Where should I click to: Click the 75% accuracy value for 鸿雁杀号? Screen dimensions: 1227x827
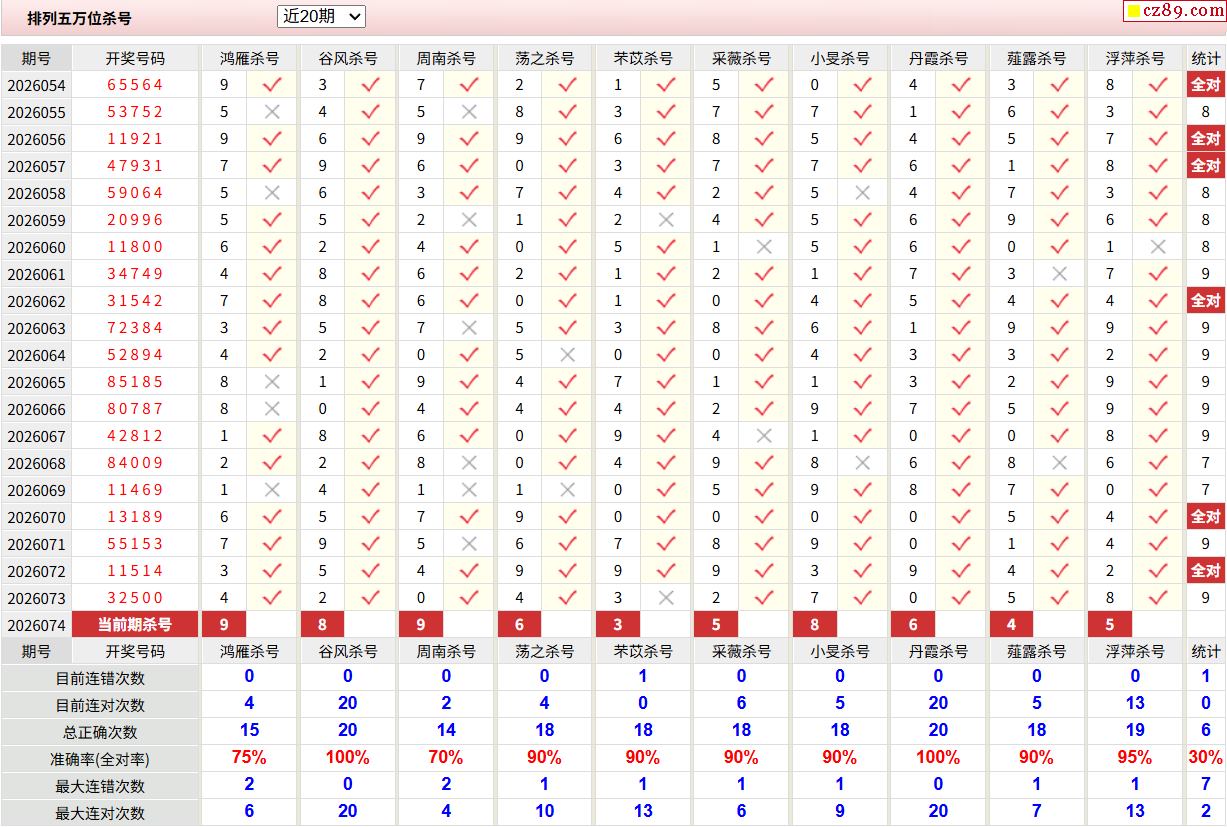tap(249, 758)
